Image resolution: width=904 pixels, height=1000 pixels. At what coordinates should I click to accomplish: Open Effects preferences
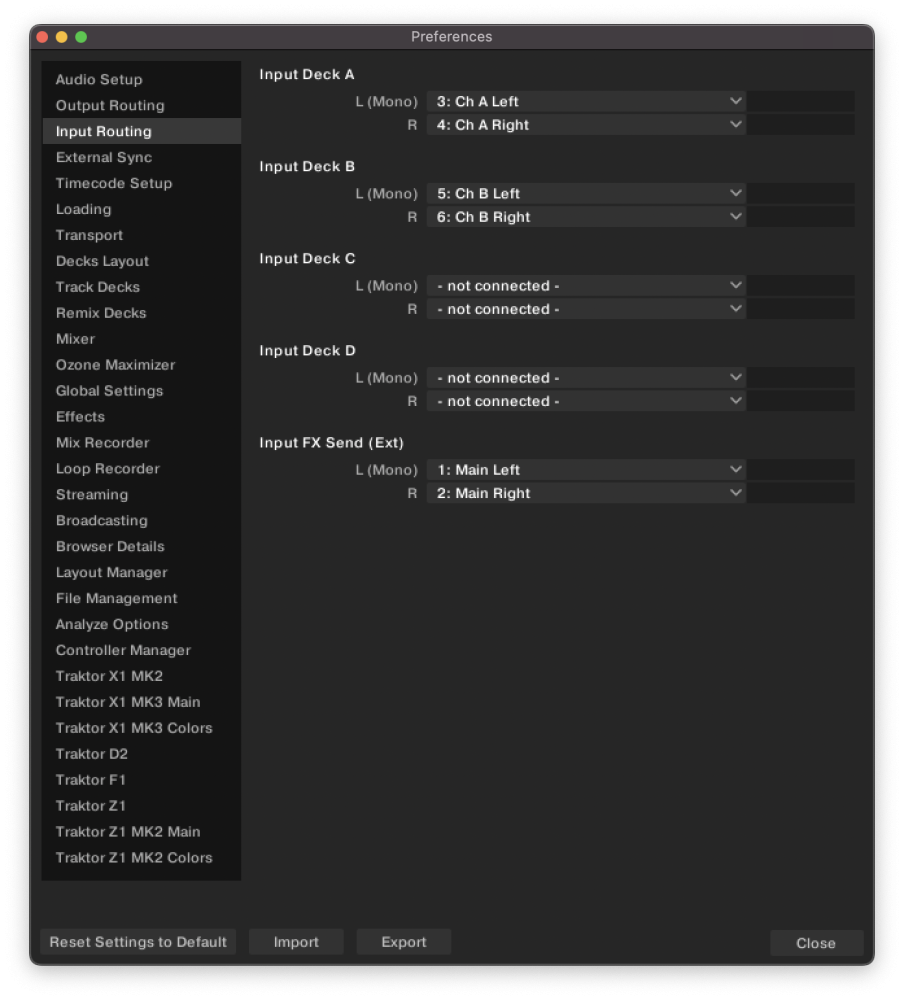(142, 416)
